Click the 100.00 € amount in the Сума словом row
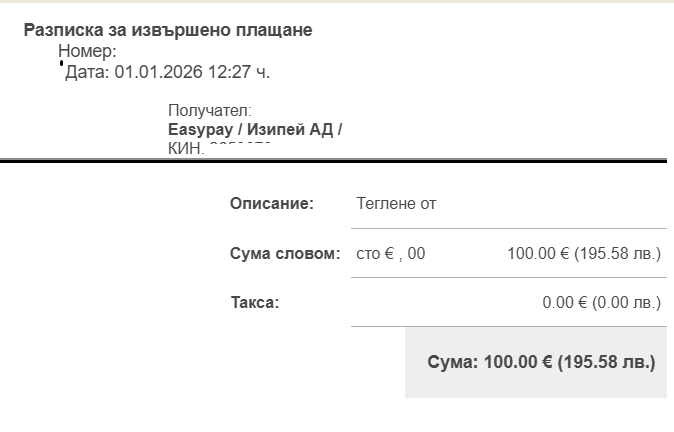 pyautogui.click(x=536, y=253)
